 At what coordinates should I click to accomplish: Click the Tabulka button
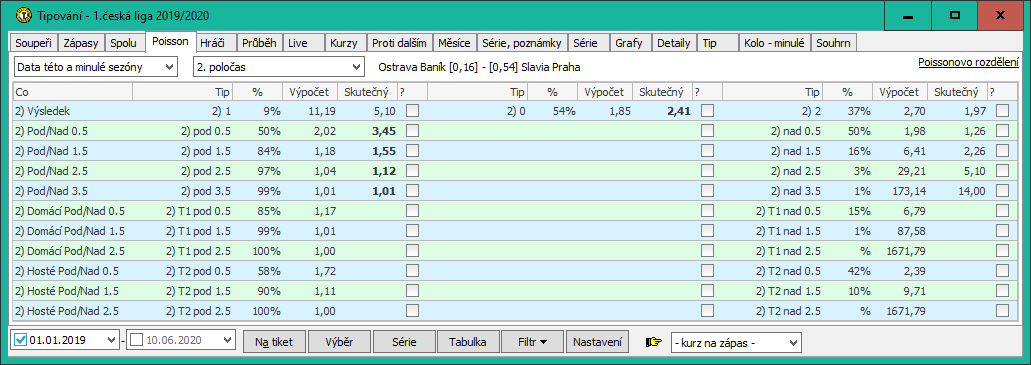point(468,342)
